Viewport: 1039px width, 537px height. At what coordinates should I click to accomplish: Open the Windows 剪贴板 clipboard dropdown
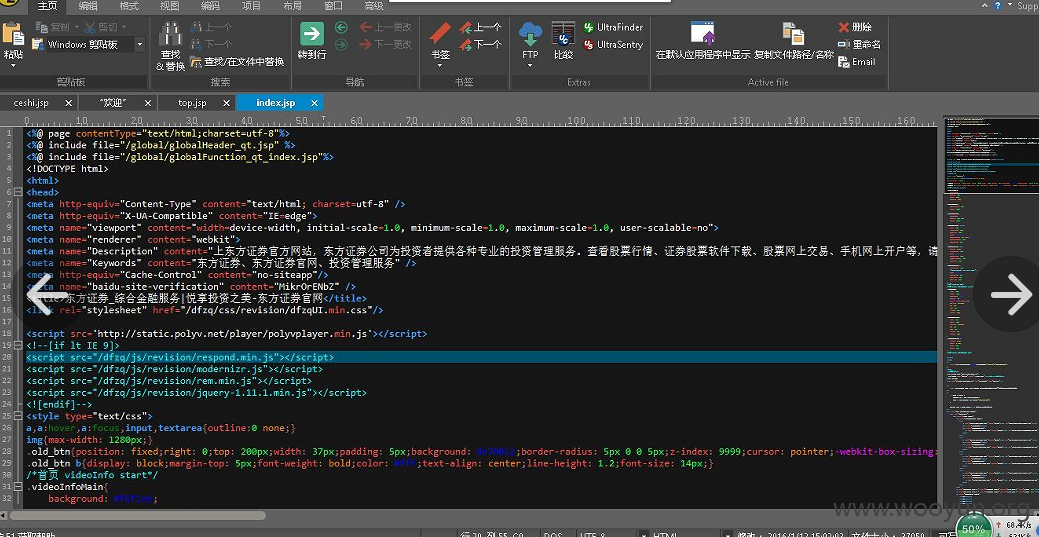click(140, 44)
